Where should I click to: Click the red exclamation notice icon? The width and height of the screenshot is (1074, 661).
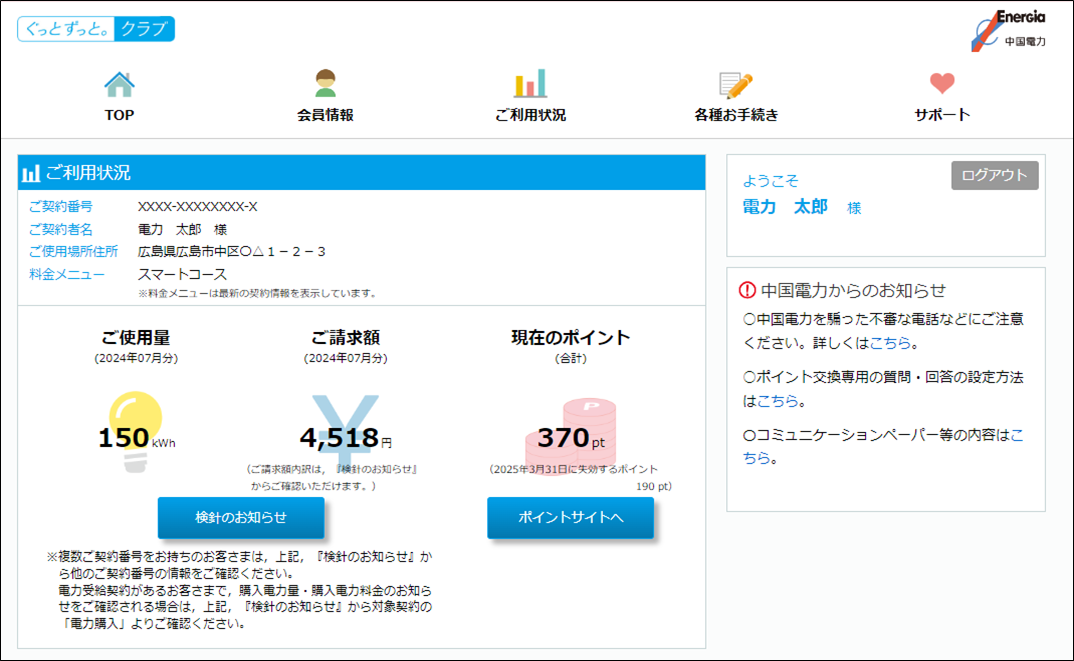(747, 290)
